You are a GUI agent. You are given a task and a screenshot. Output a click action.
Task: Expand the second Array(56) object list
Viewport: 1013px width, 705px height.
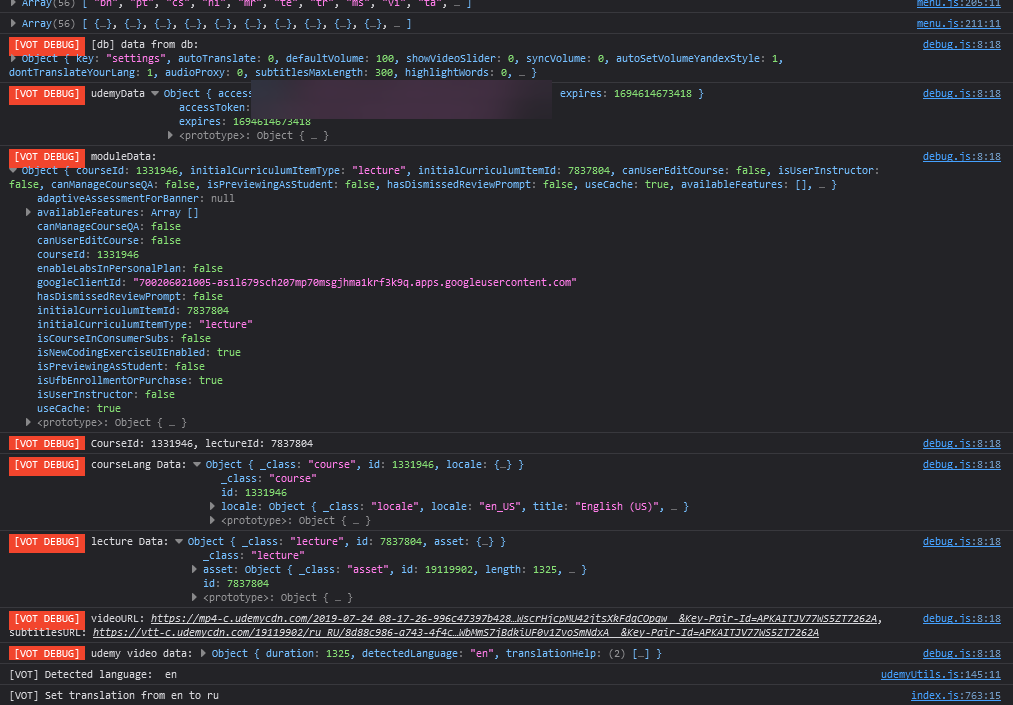[14, 23]
